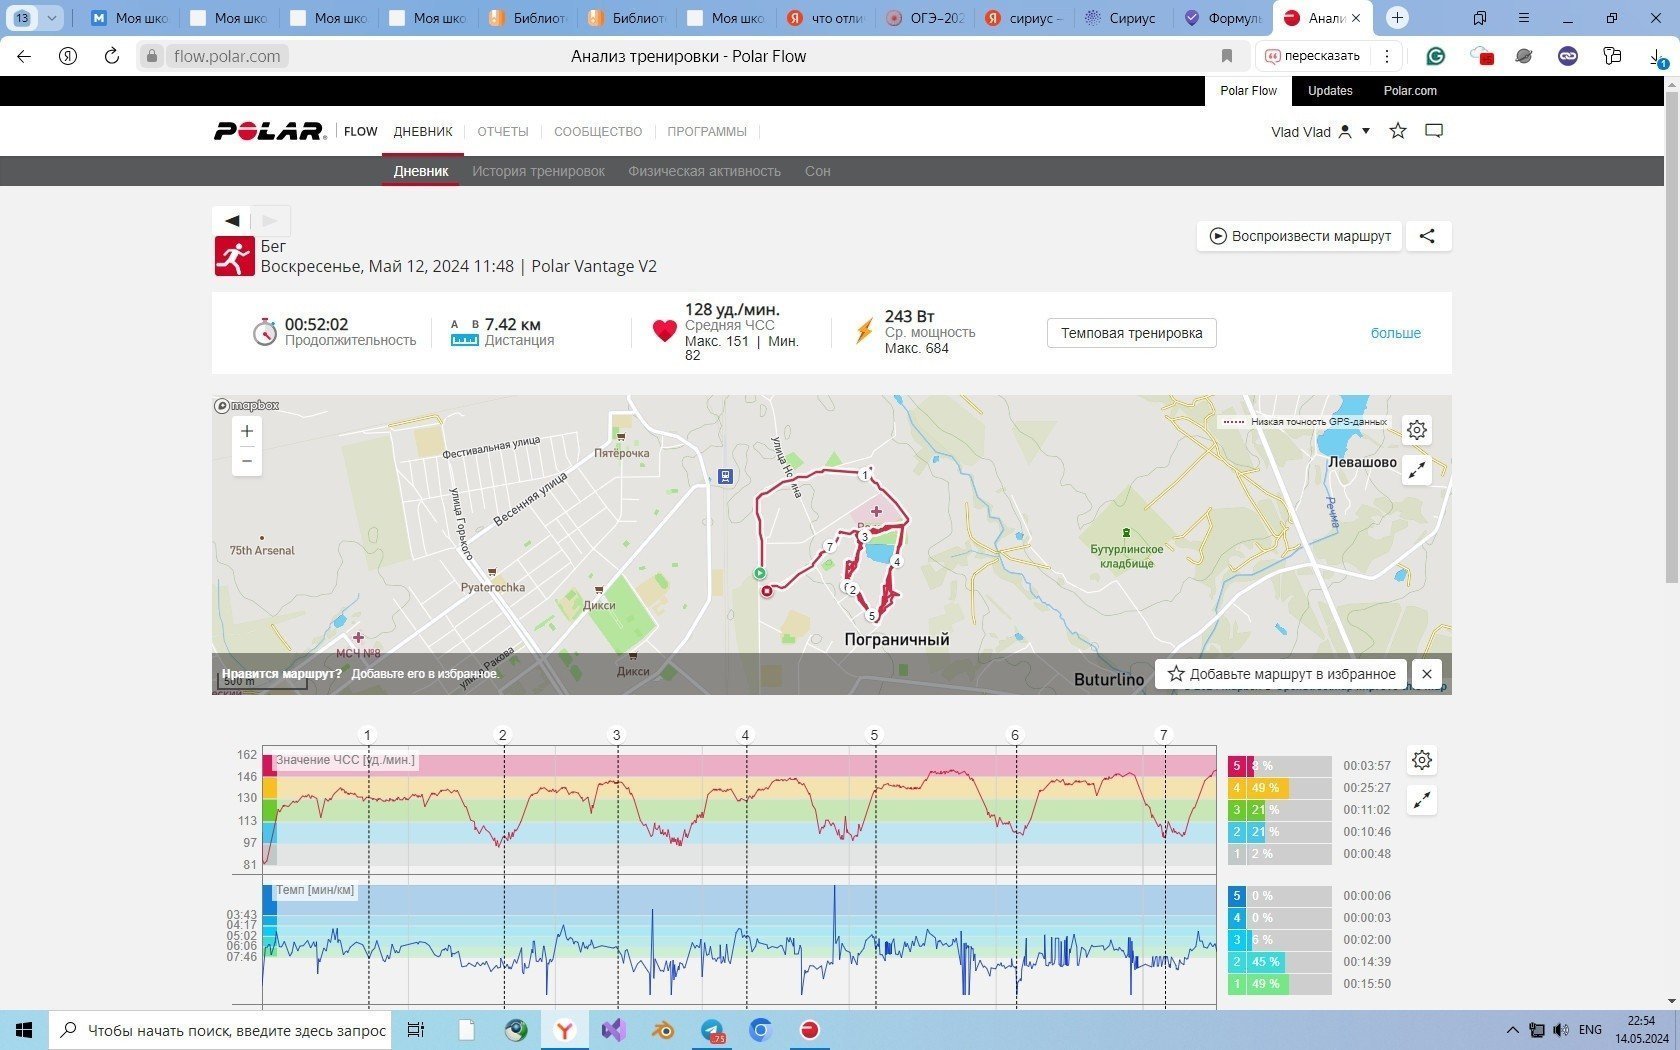Screen dimensions: 1680x1050
Task: Open a new browser tab
Action: point(1398,18)
